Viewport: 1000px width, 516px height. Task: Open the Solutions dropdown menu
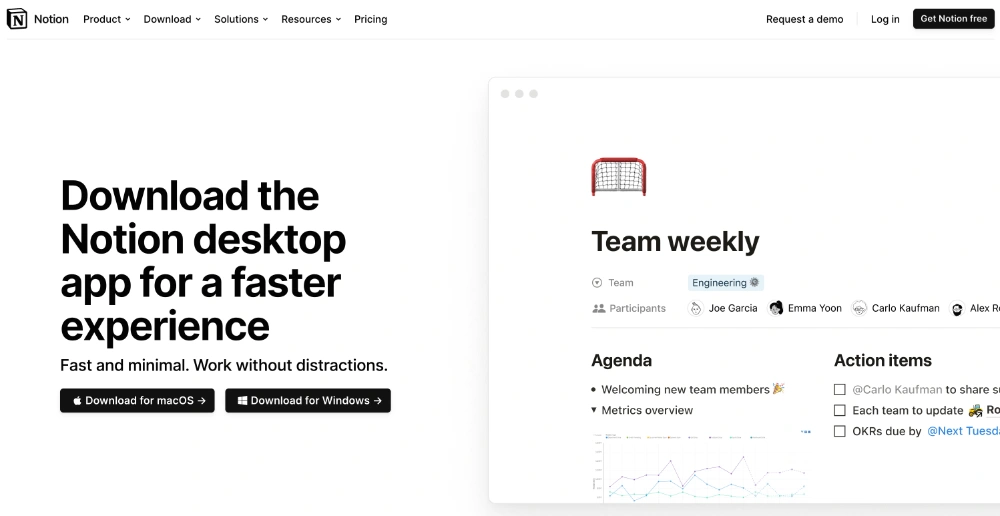pyautogui.click(x=241, y=19)
